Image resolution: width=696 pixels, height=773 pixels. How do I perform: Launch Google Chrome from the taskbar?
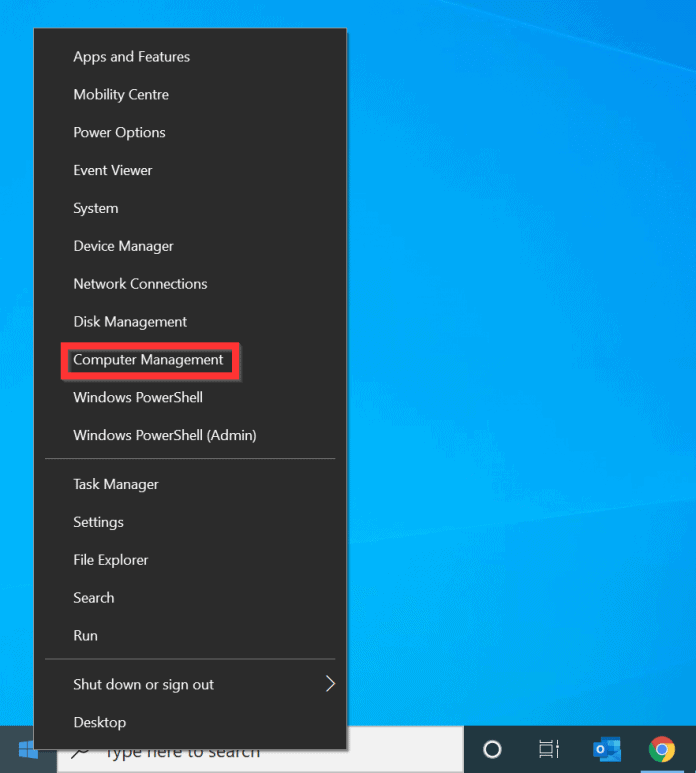pos(661,749)
